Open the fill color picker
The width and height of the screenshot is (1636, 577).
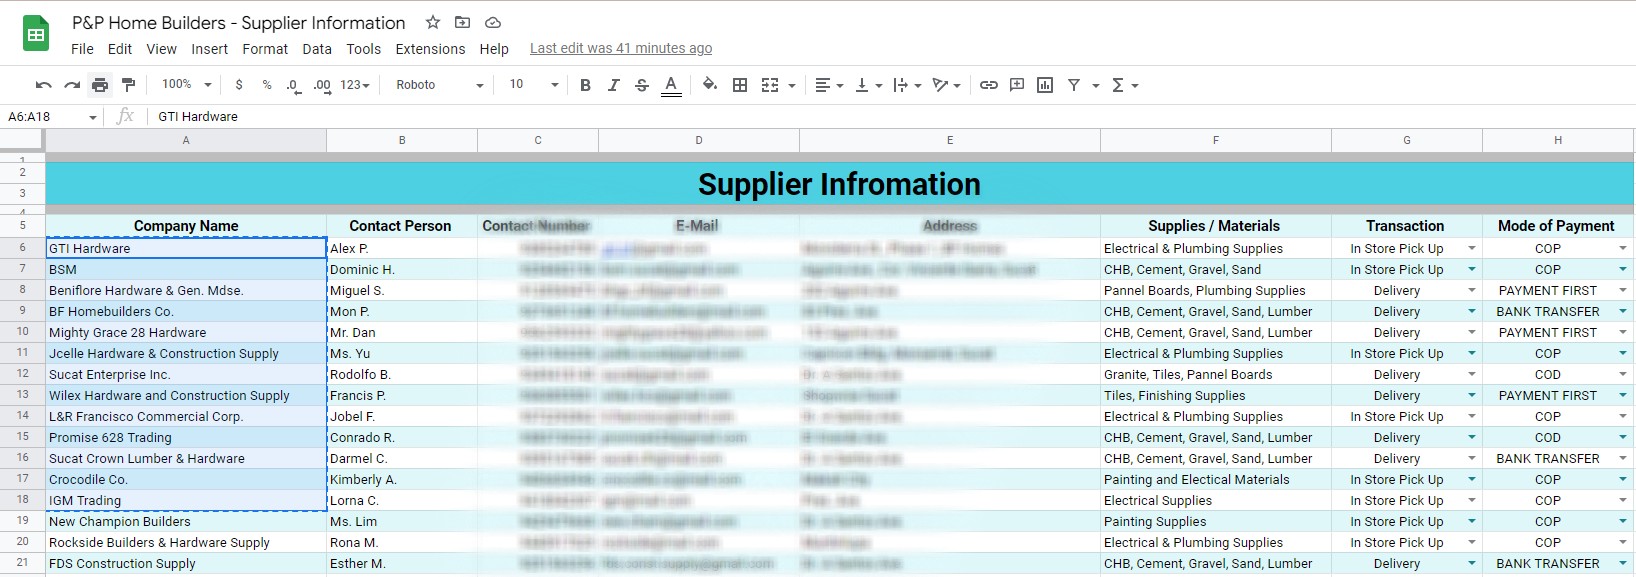click(710, 85)
